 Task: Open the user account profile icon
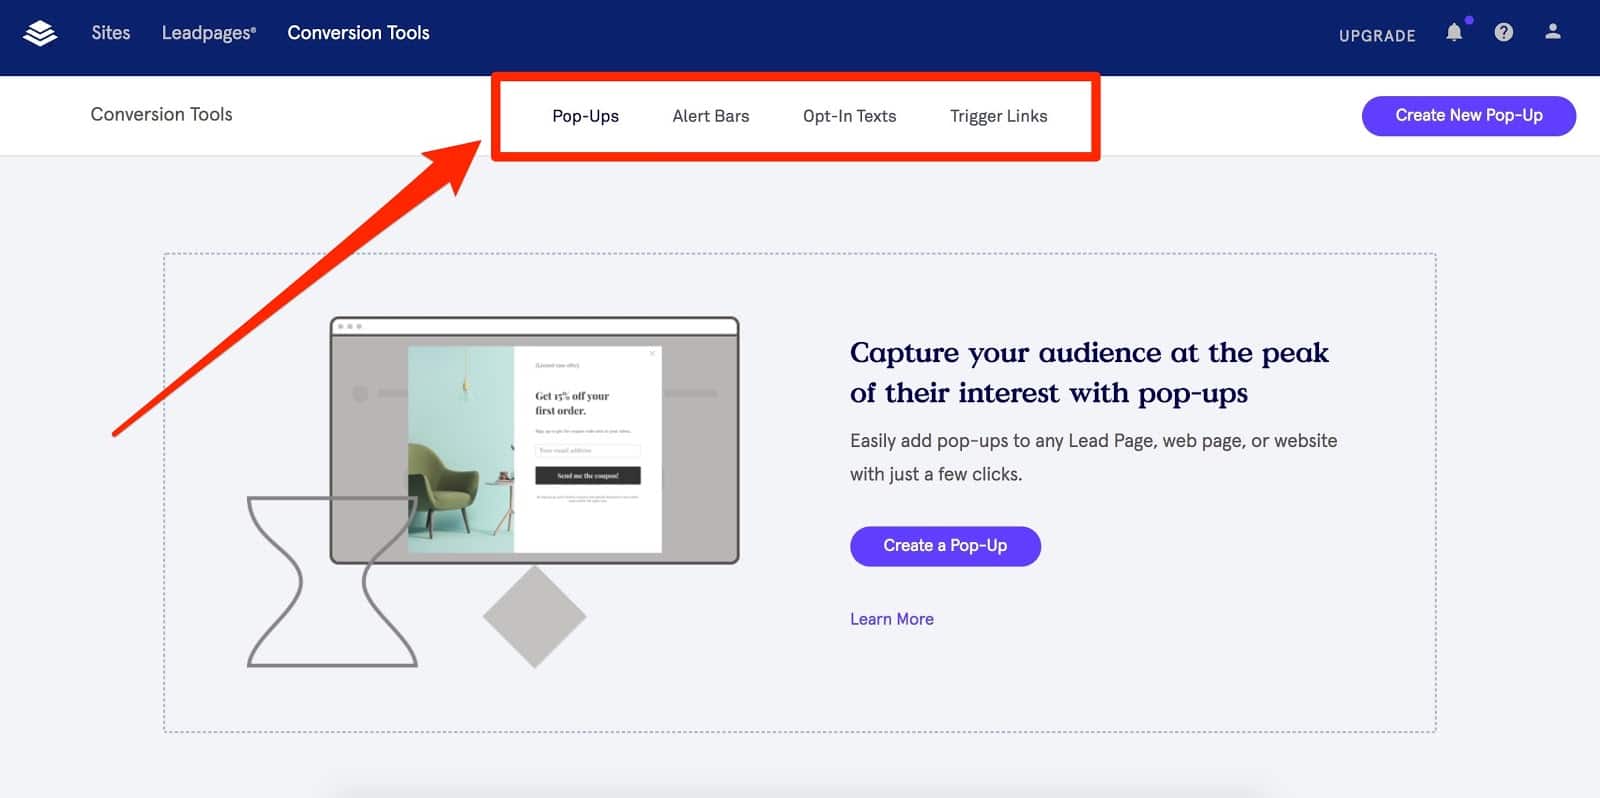pyautogui.click(x=1552, y=32)
